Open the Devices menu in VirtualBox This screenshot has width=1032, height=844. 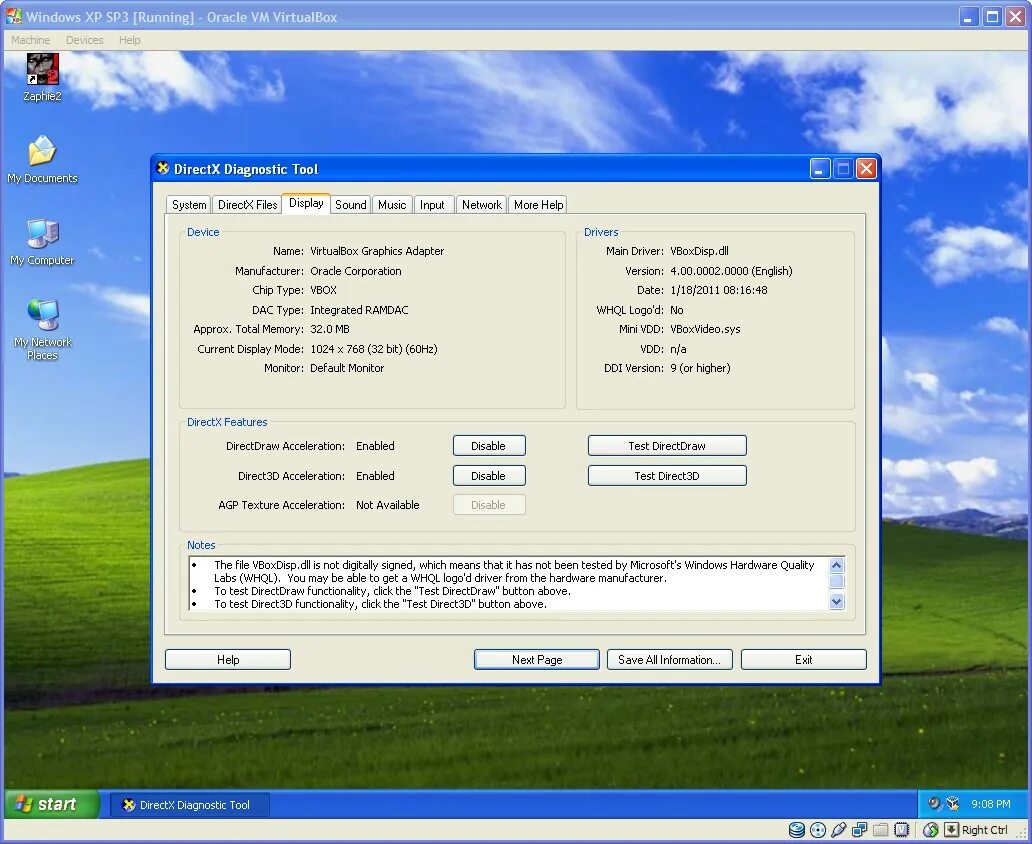[x=84, y=40]
